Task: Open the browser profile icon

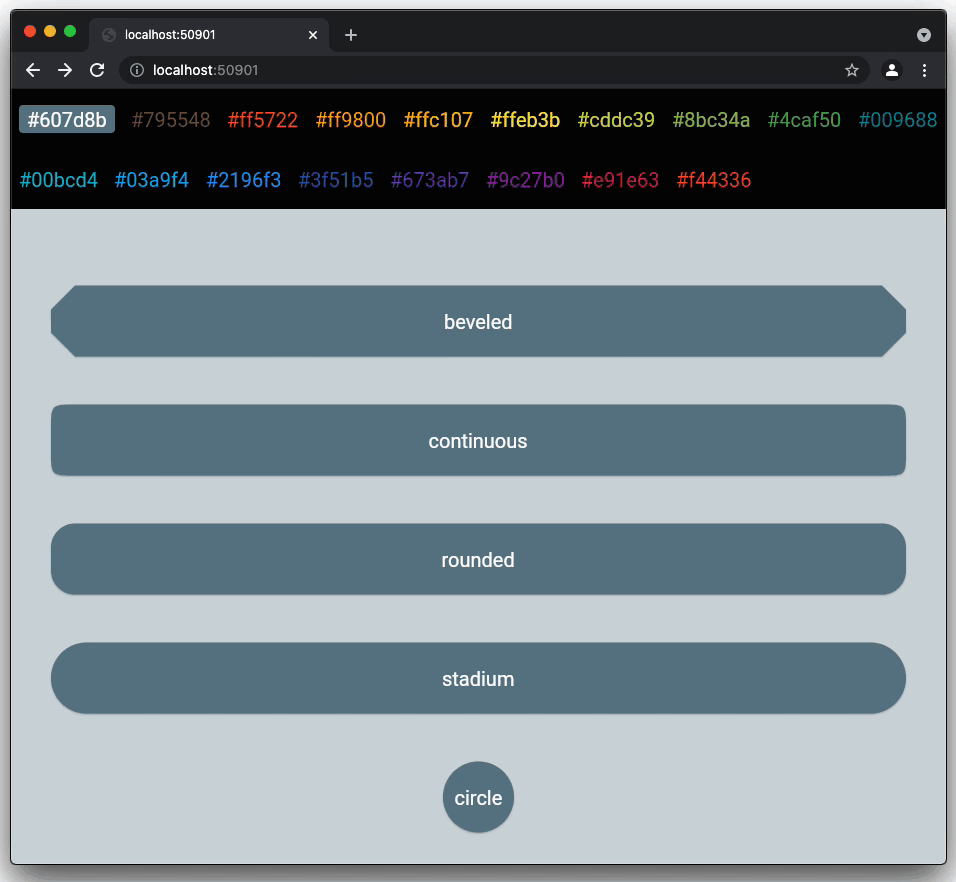Action: [891, 70]
